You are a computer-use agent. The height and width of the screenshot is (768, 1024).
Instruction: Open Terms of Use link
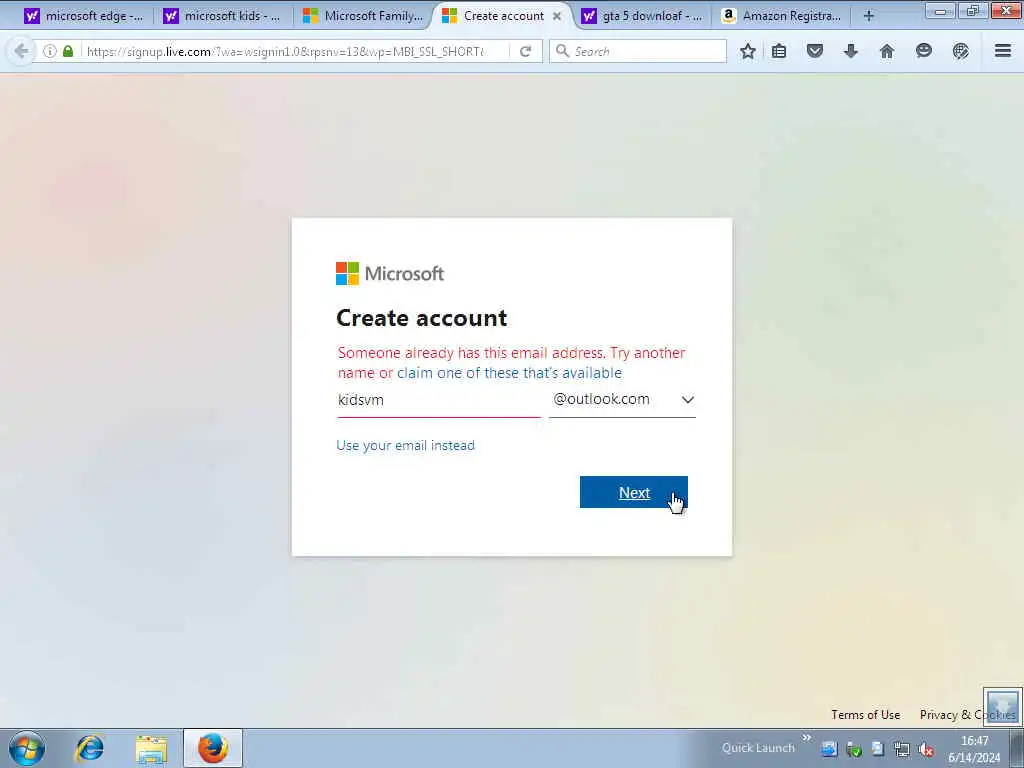click(x=865, y=714)
